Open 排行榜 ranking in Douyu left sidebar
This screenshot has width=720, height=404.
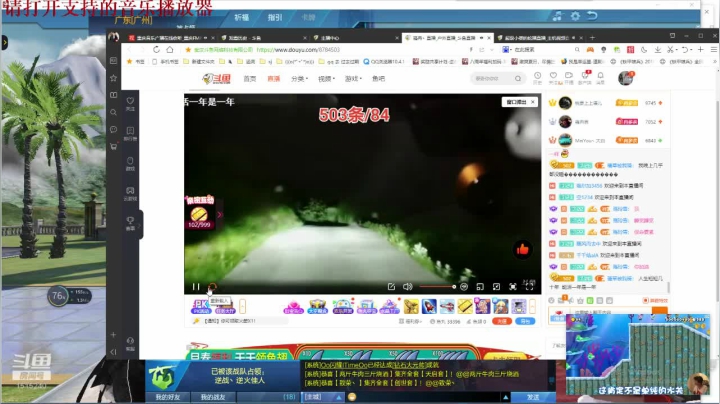click(130, 134)
